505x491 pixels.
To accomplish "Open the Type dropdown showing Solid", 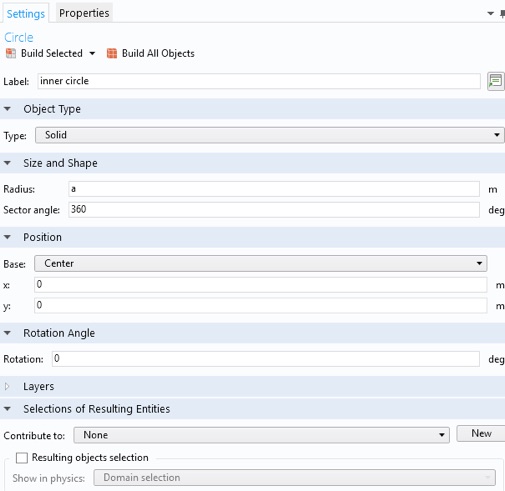I will pyautogui.click(x=269, y=135).
